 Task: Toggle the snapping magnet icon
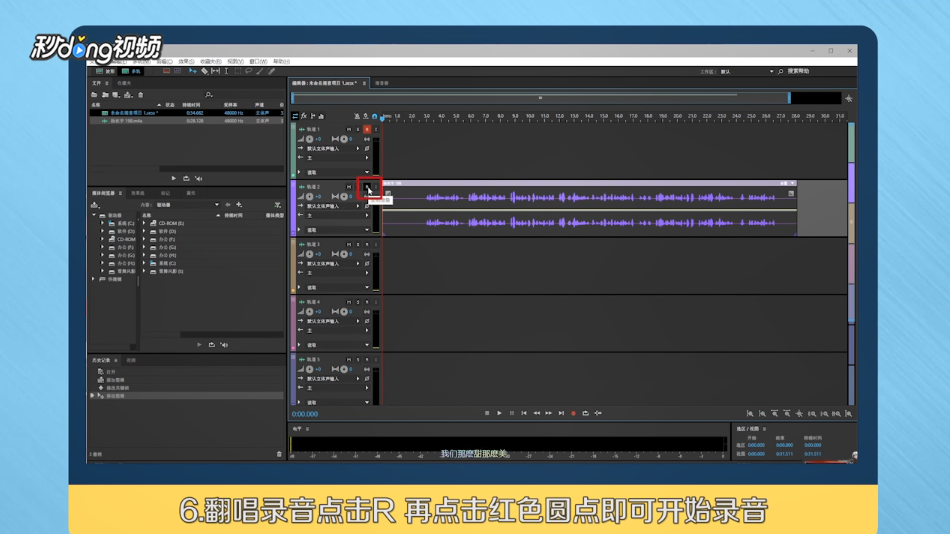click(374, 116)
